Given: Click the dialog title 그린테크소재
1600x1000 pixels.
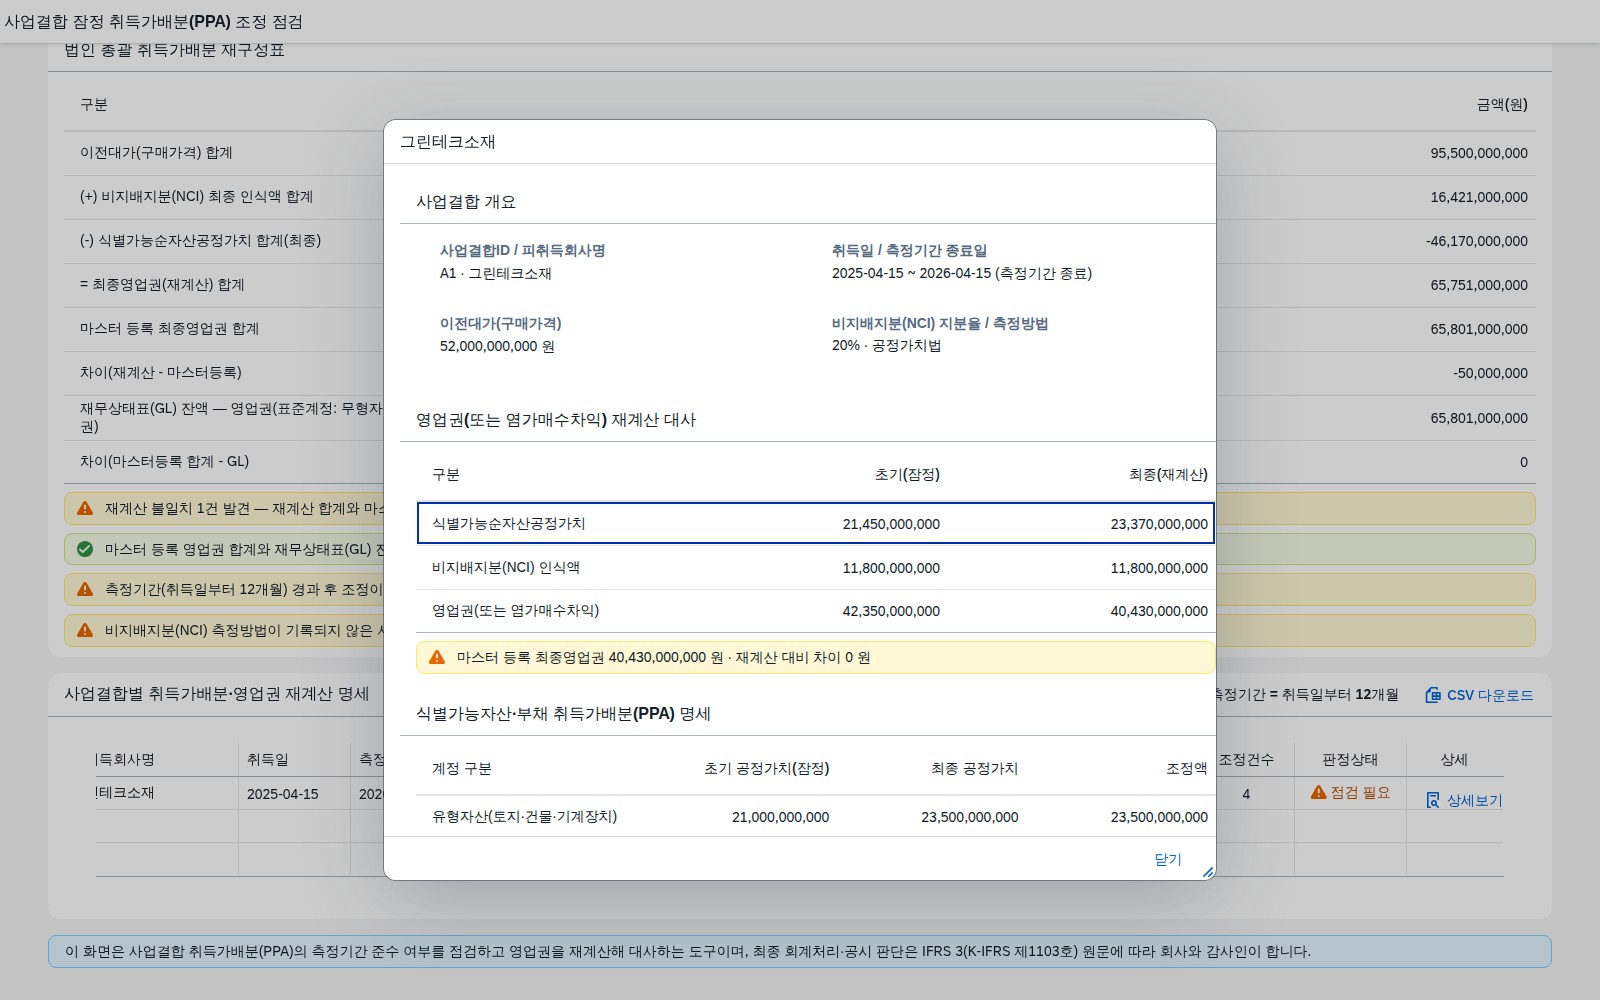Looking at the screenshot, I should tap(448, 142).
